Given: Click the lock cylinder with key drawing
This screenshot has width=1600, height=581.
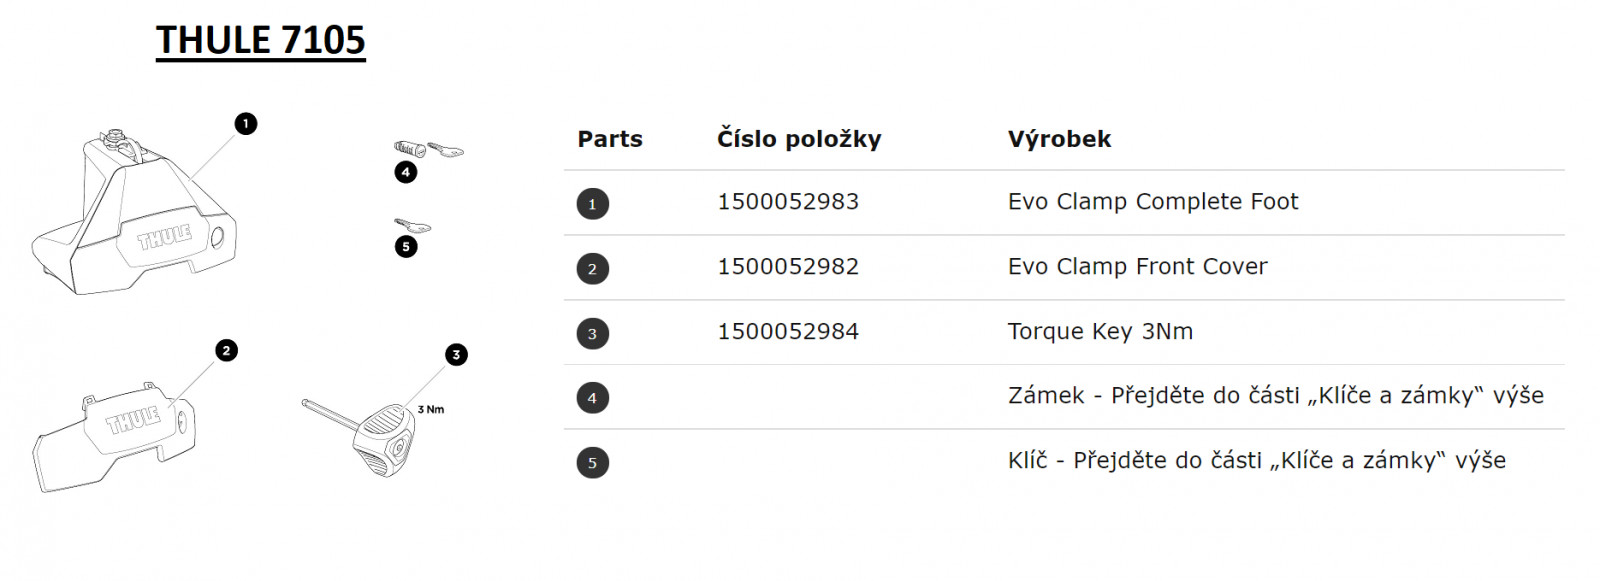Looking at the screenshot, I should click(x=428, y=150).
